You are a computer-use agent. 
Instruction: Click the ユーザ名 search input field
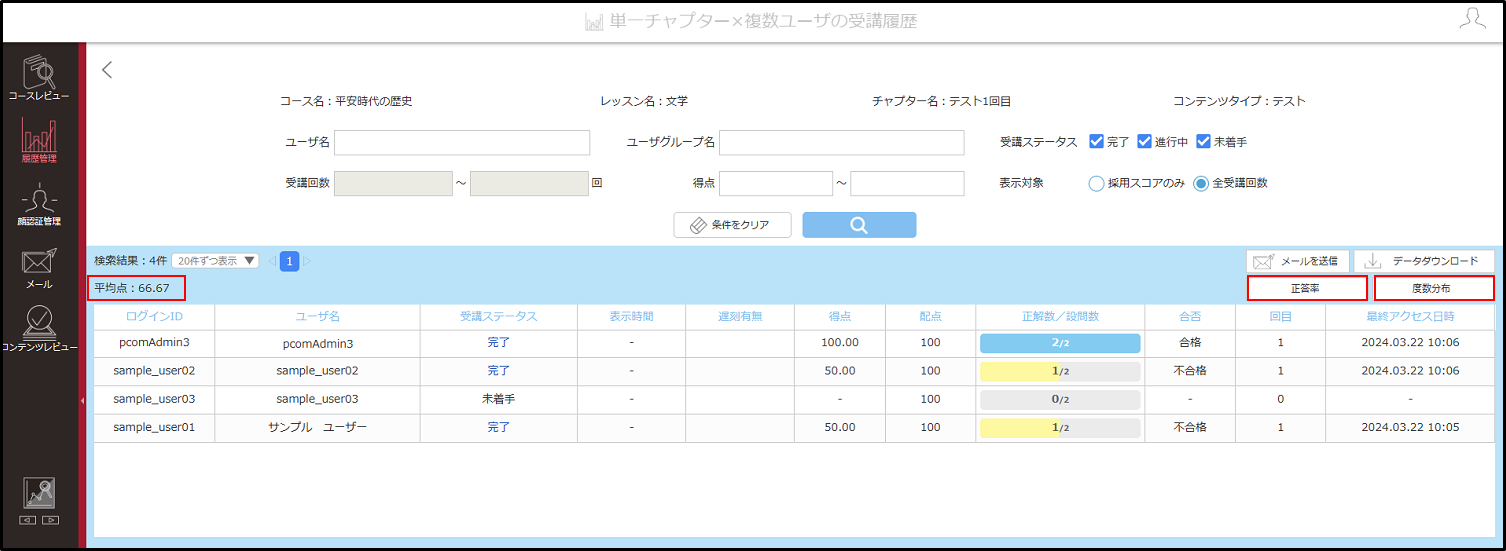462,142
